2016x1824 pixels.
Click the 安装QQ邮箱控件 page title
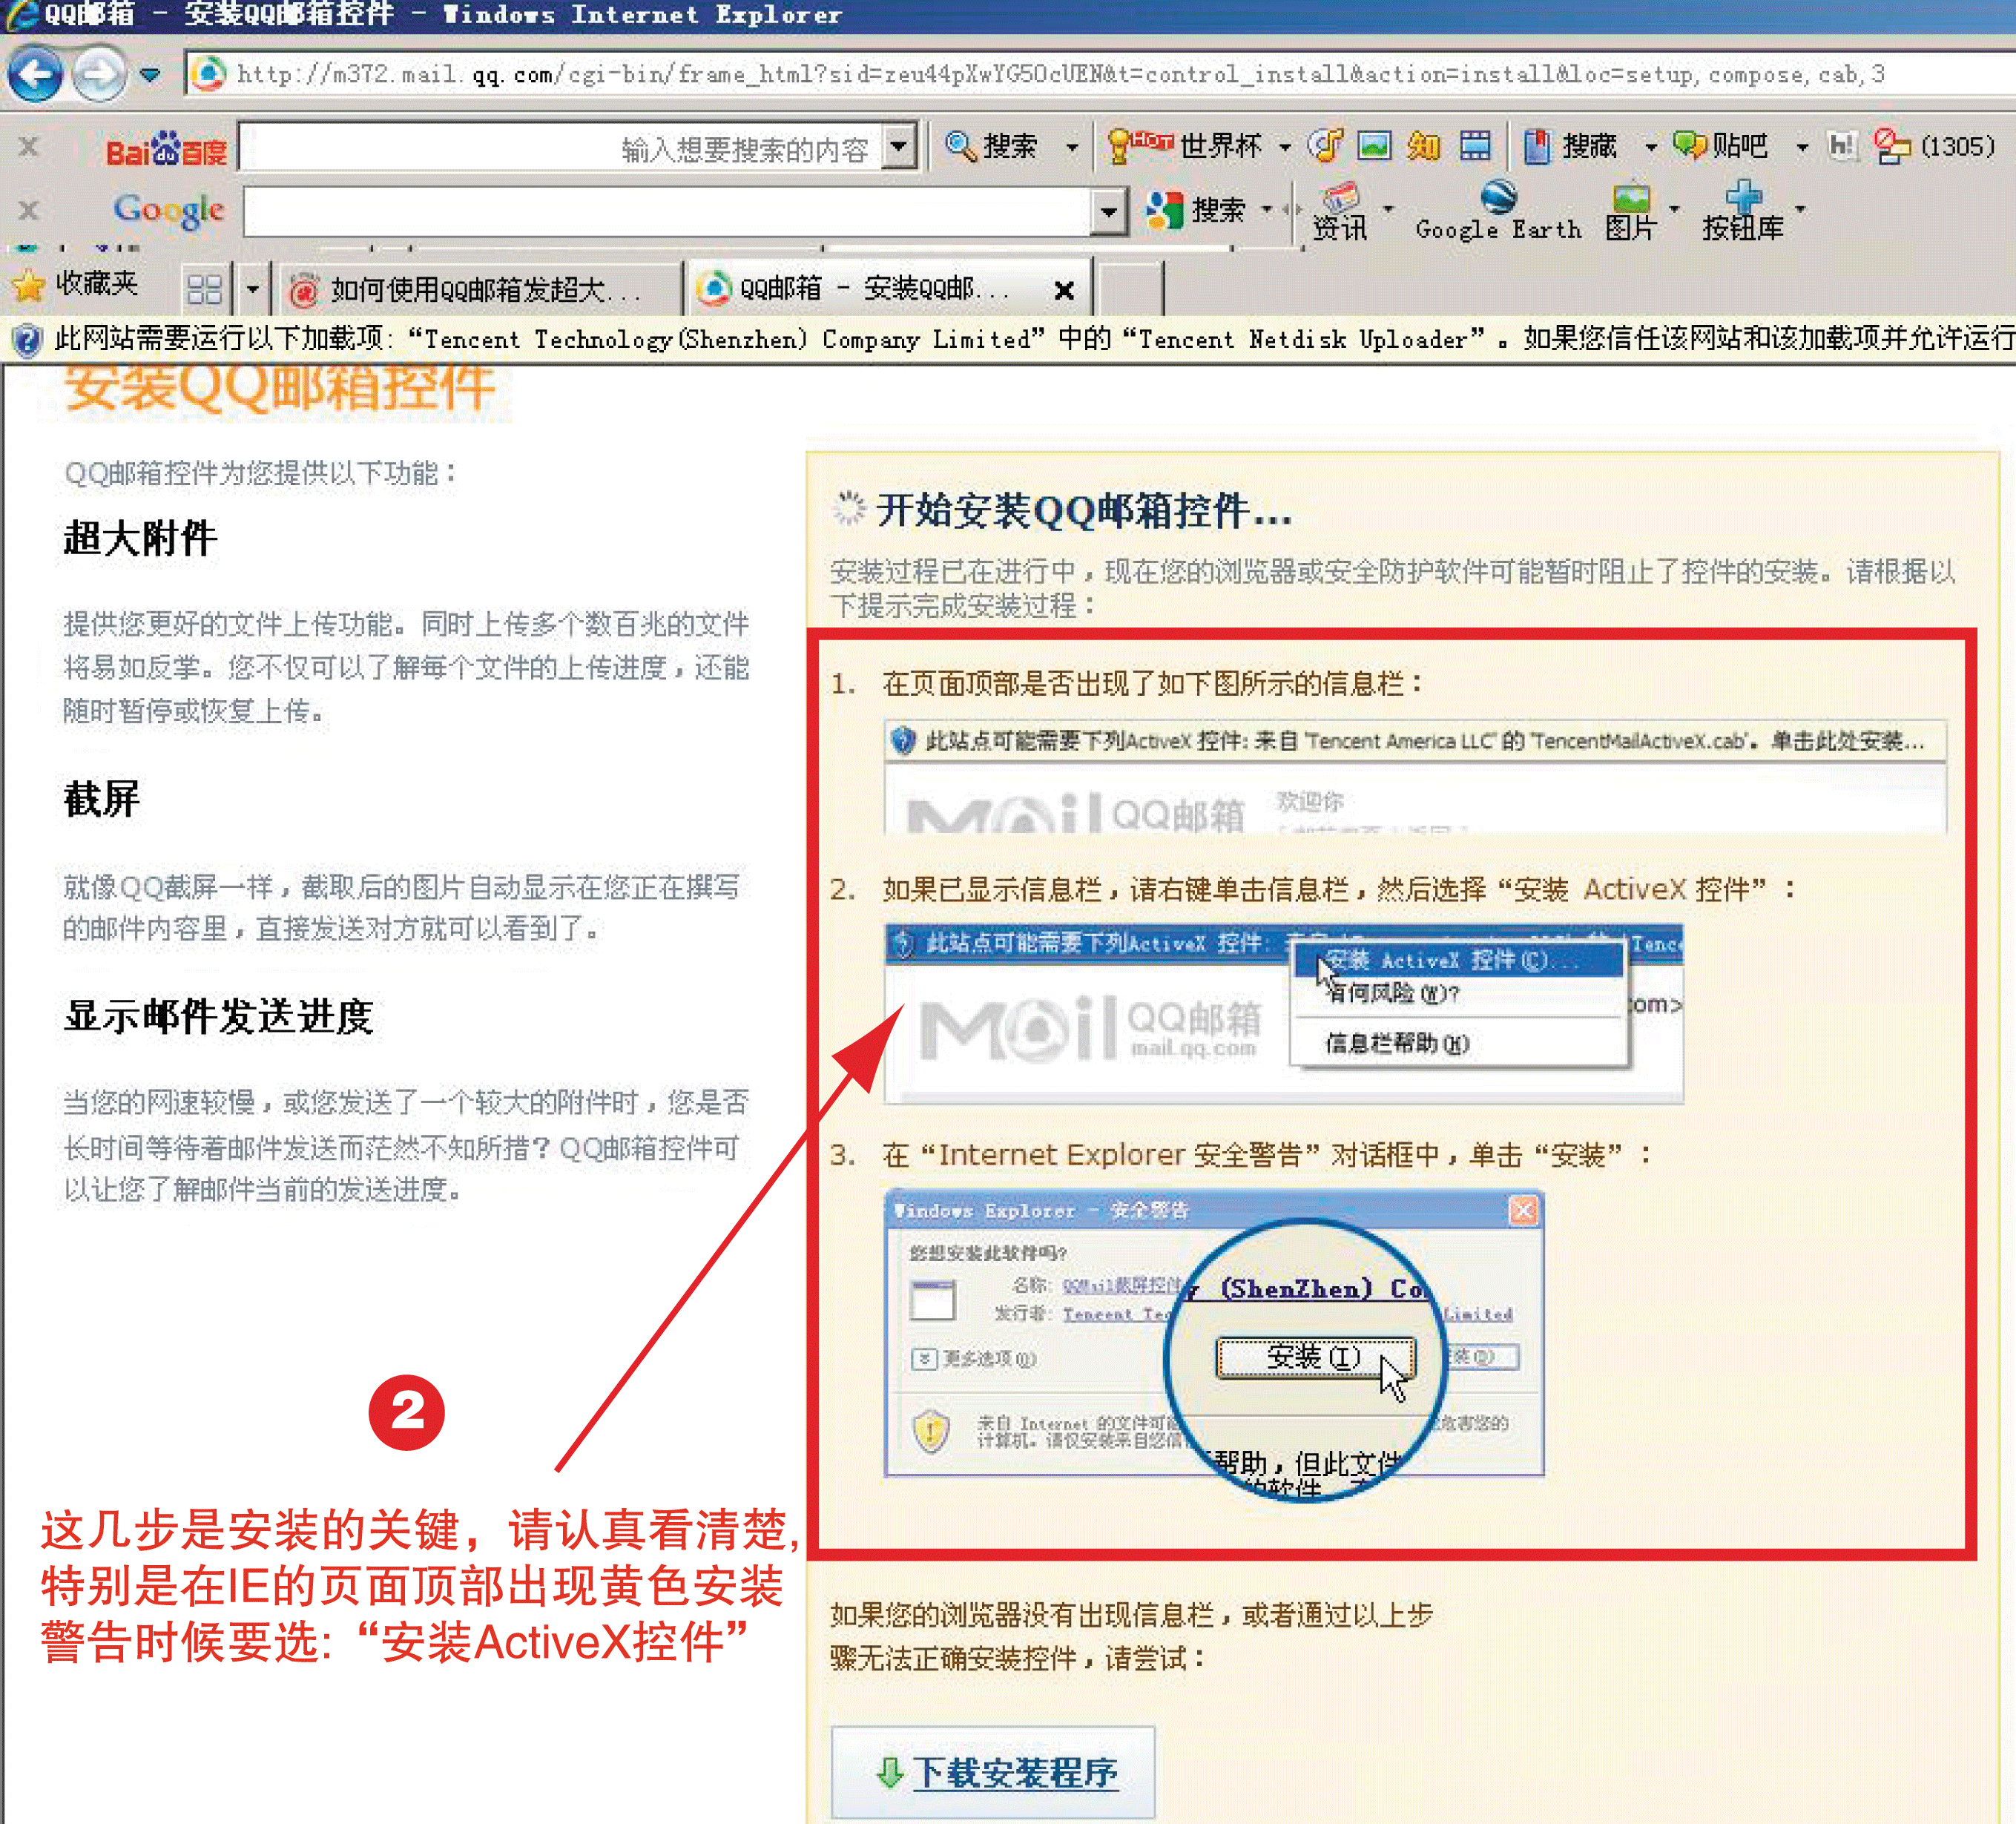pos(279,388)
